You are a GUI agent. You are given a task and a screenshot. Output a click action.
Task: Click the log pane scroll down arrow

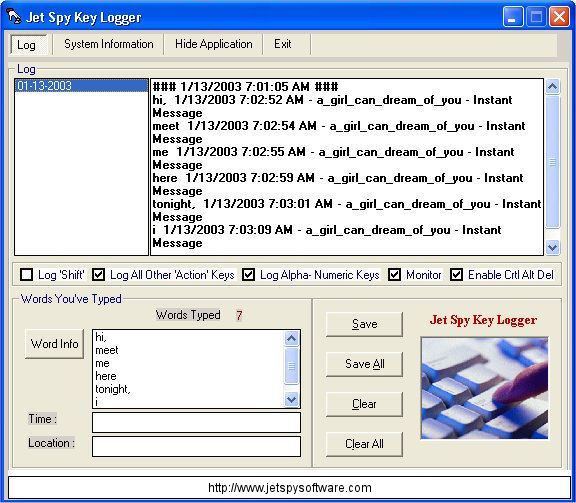[552, 247]
